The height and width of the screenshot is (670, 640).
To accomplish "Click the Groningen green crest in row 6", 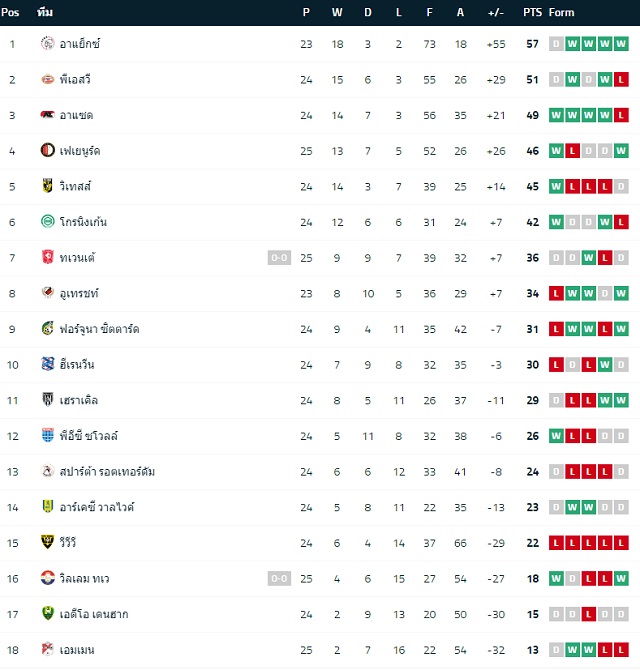I will (x=47, y=221).
